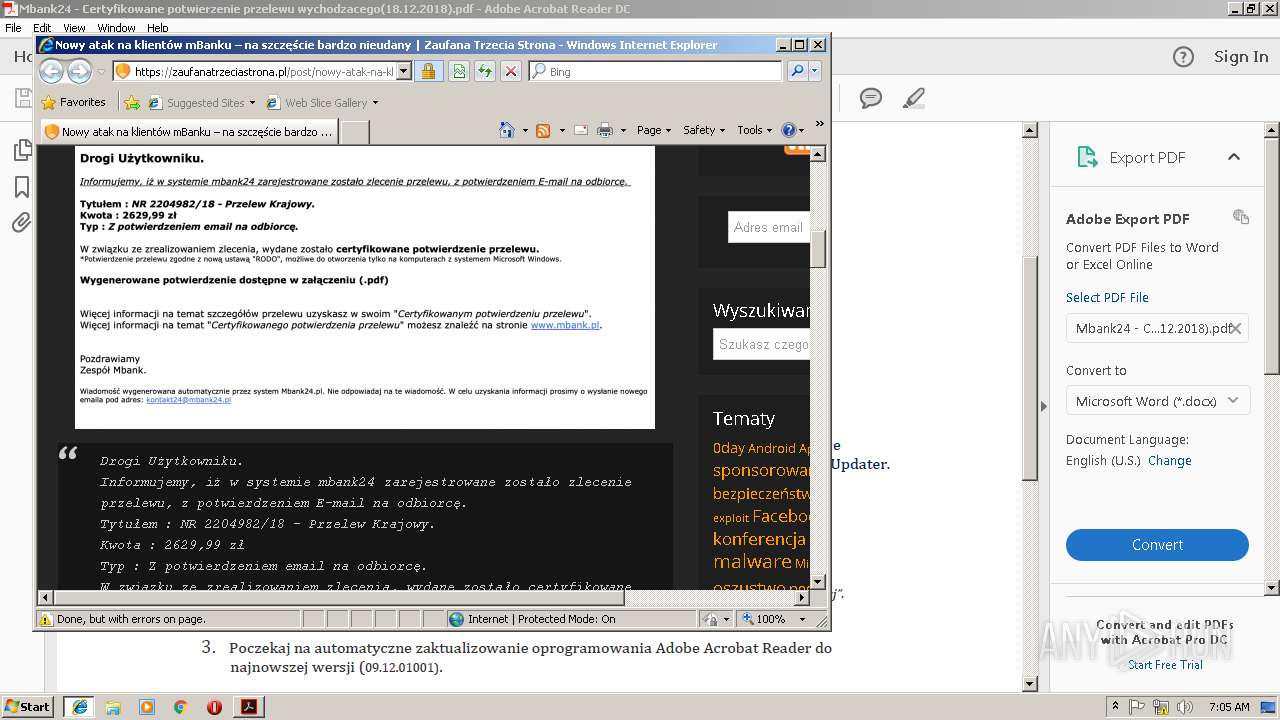Open the Acrobat Page Thumbnails panel icon
The image size is (1280, 720).
(21, 151)
